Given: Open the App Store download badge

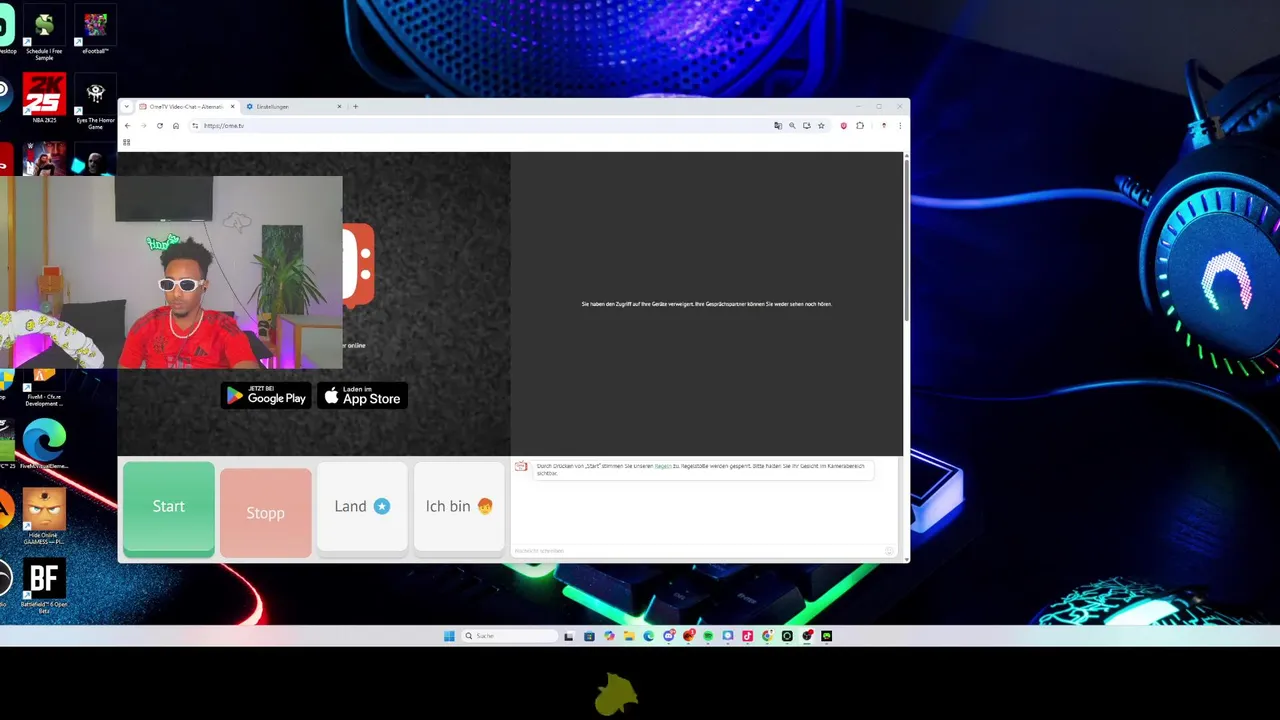Looking at the screenshot, I should [x=362, y=396].
